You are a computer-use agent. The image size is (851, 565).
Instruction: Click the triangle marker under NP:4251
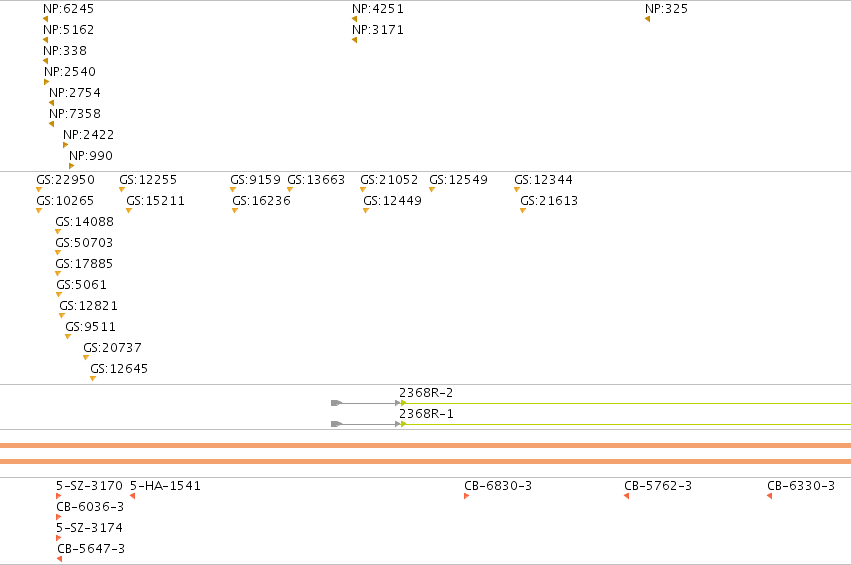tap(354, 19)
